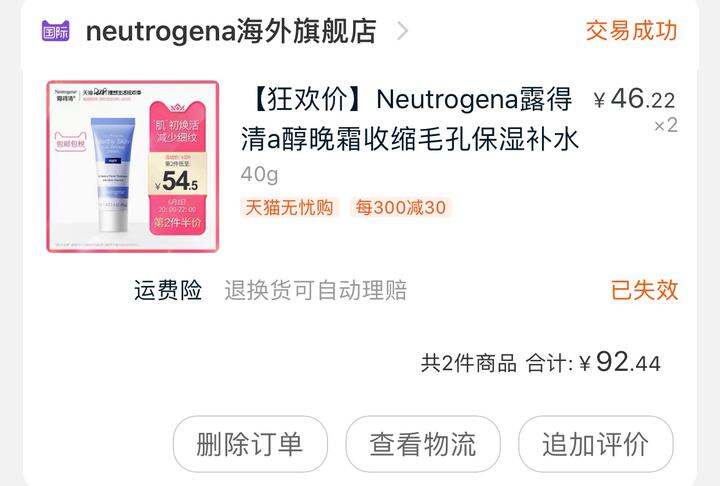Click the 删除订单 button

(x=250, y=444)
